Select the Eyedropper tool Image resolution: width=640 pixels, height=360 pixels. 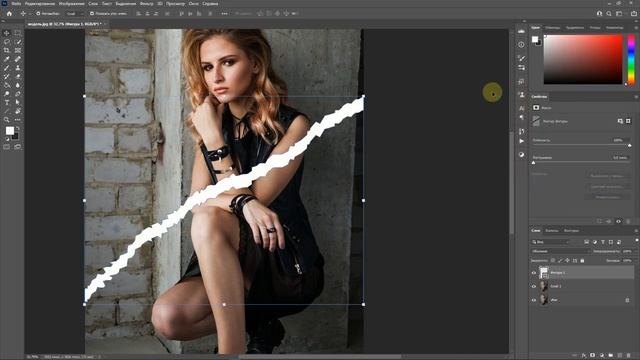(x=7, y=59)
